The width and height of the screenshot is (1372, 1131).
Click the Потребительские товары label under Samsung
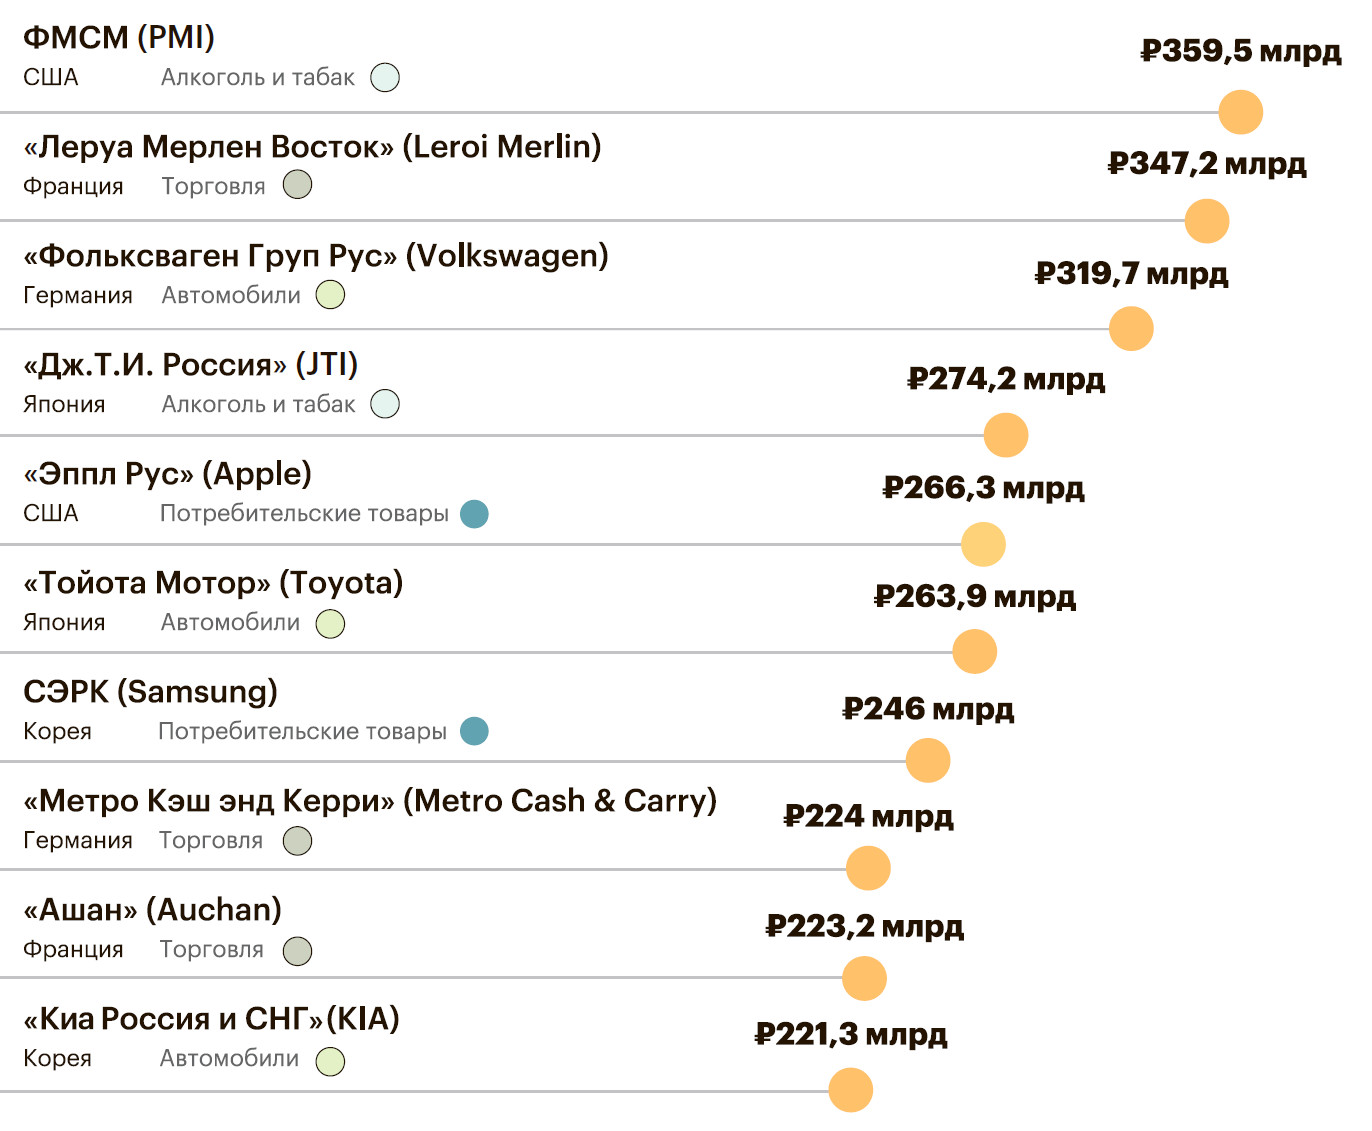[302, 732]
